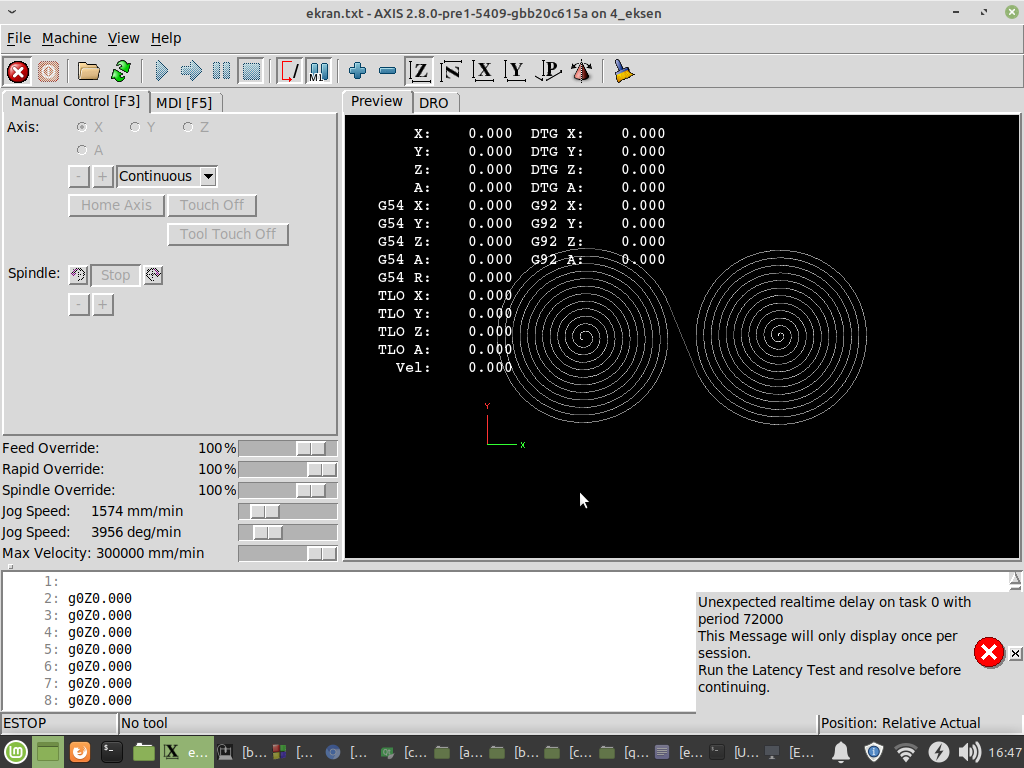
Task: Zoom in with blue plus icon
Action: (x=357, y=71)
